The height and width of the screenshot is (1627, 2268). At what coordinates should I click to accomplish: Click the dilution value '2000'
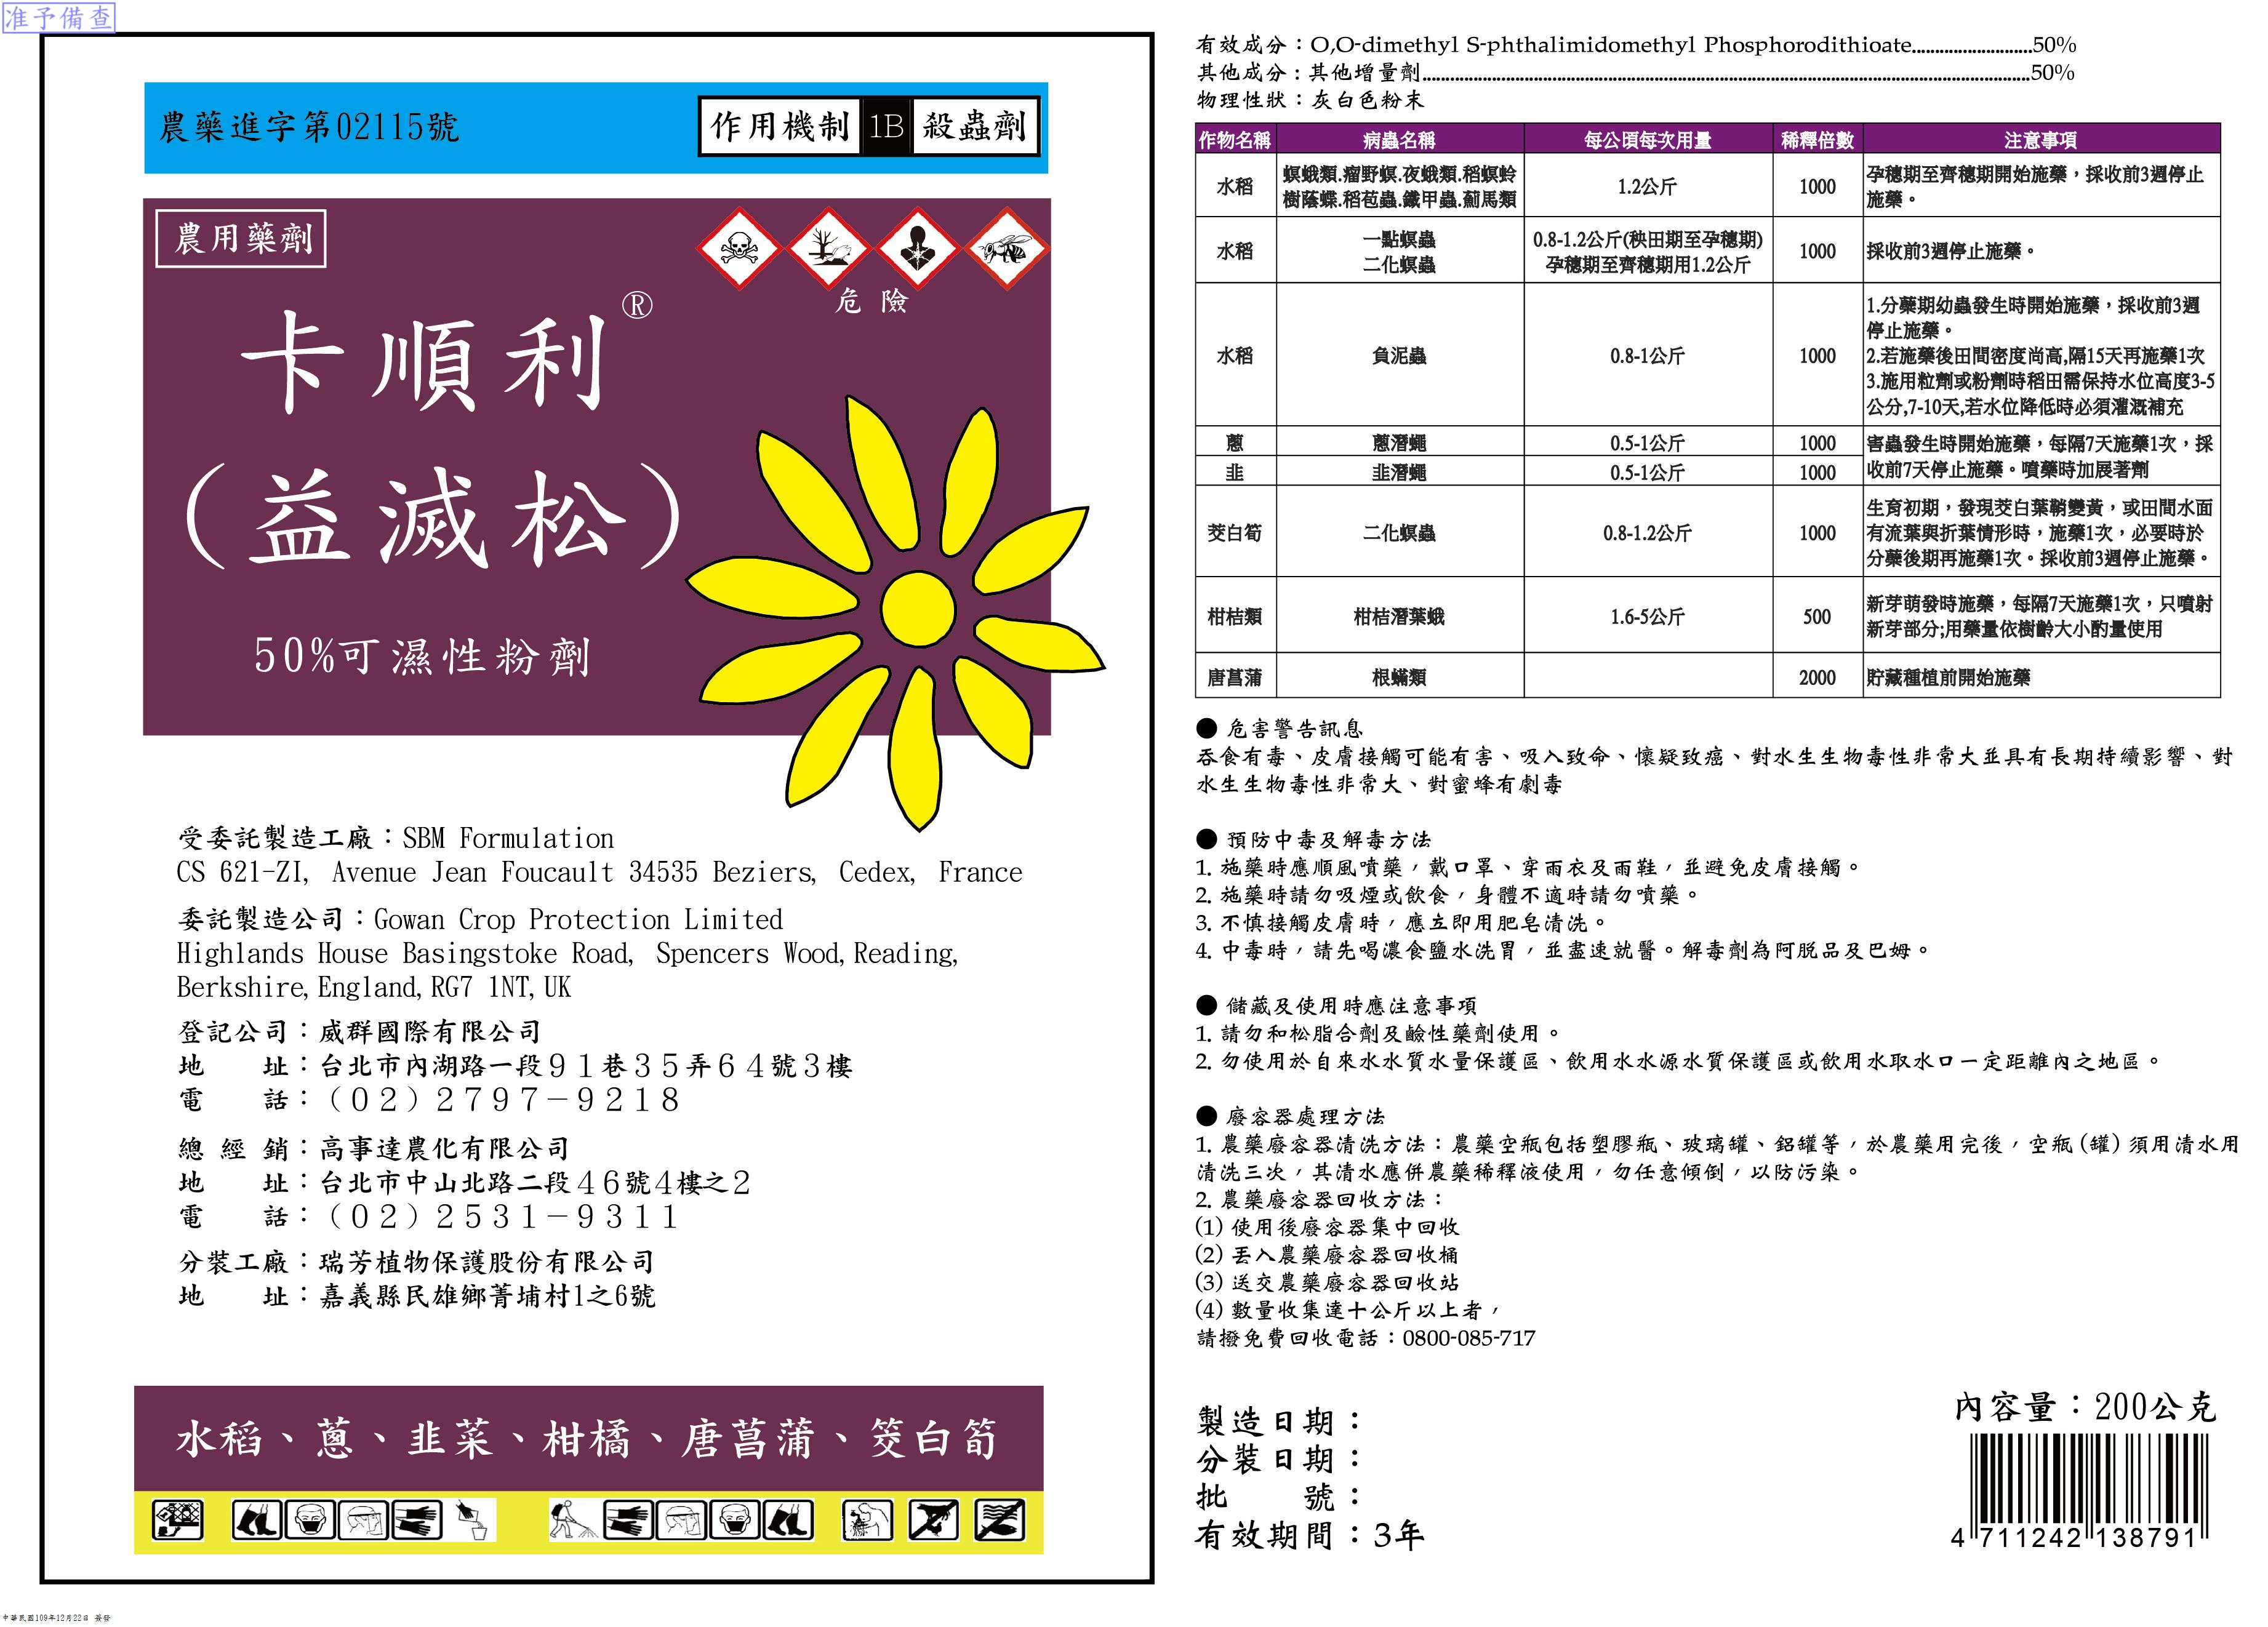click(x=1817, y=678)
